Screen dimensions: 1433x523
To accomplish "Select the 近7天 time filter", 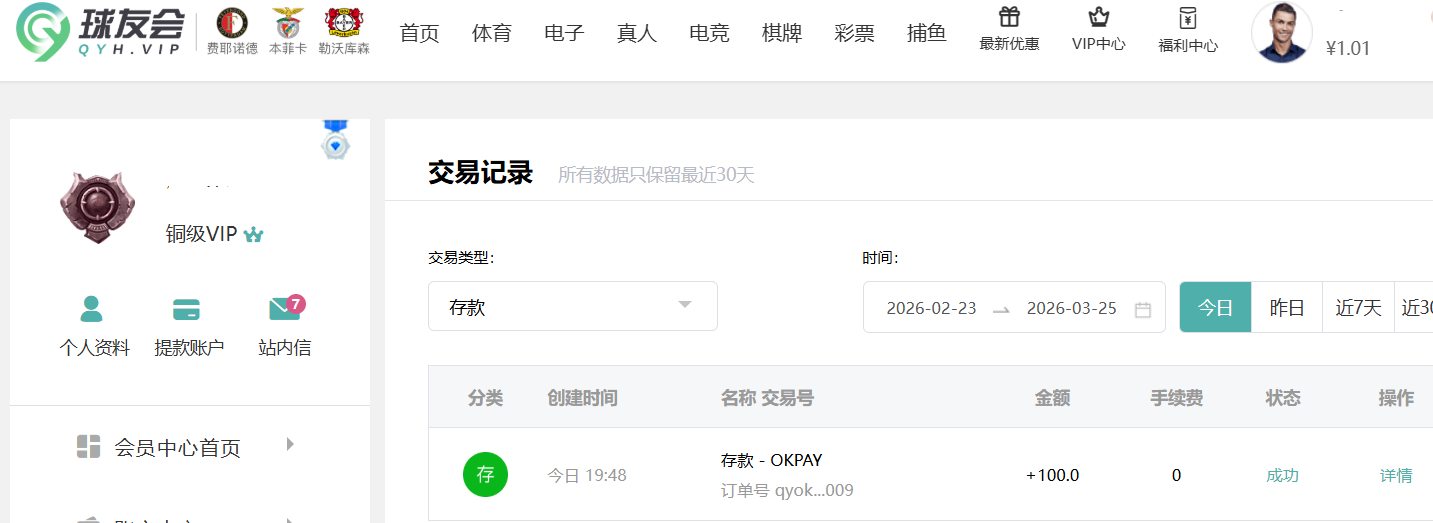I will (x=1358, y=308).
